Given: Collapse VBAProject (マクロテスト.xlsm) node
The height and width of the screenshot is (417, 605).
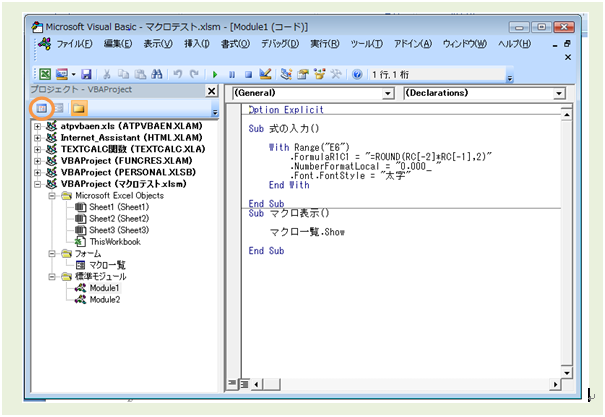Looking at the screenshot, I should [x=37, y=184].
